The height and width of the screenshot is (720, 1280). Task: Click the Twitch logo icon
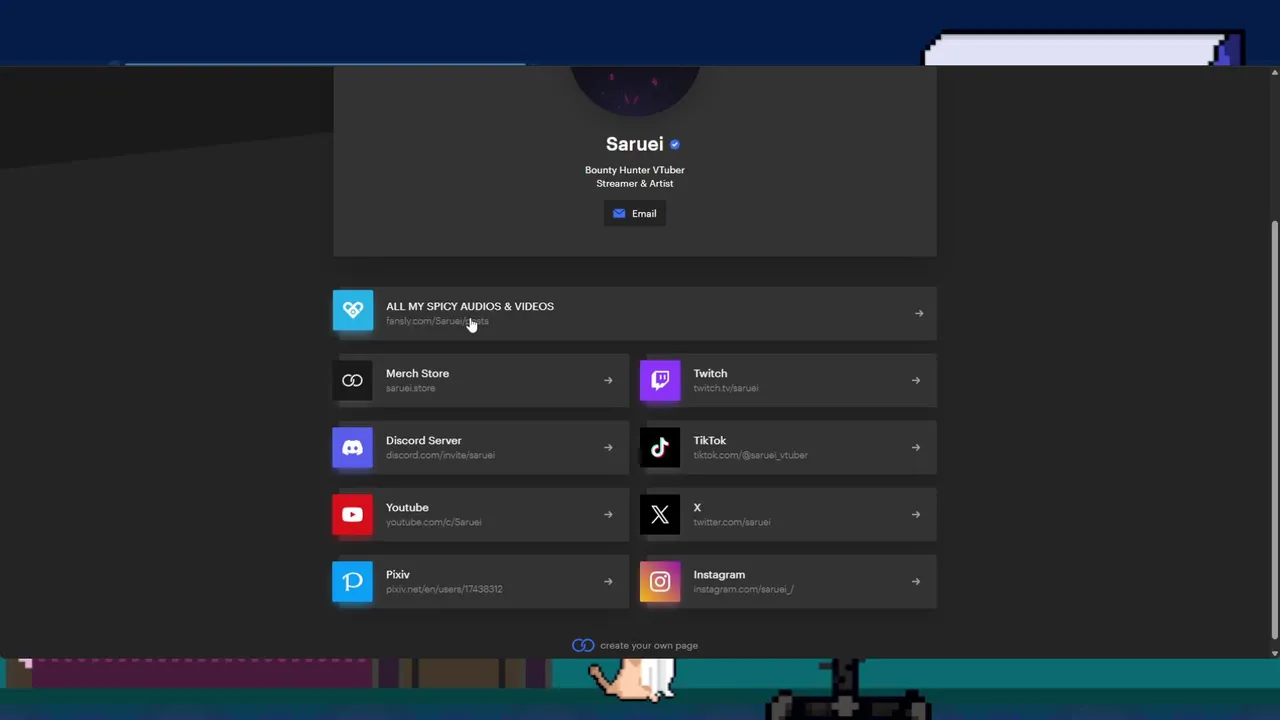(660, 380)
